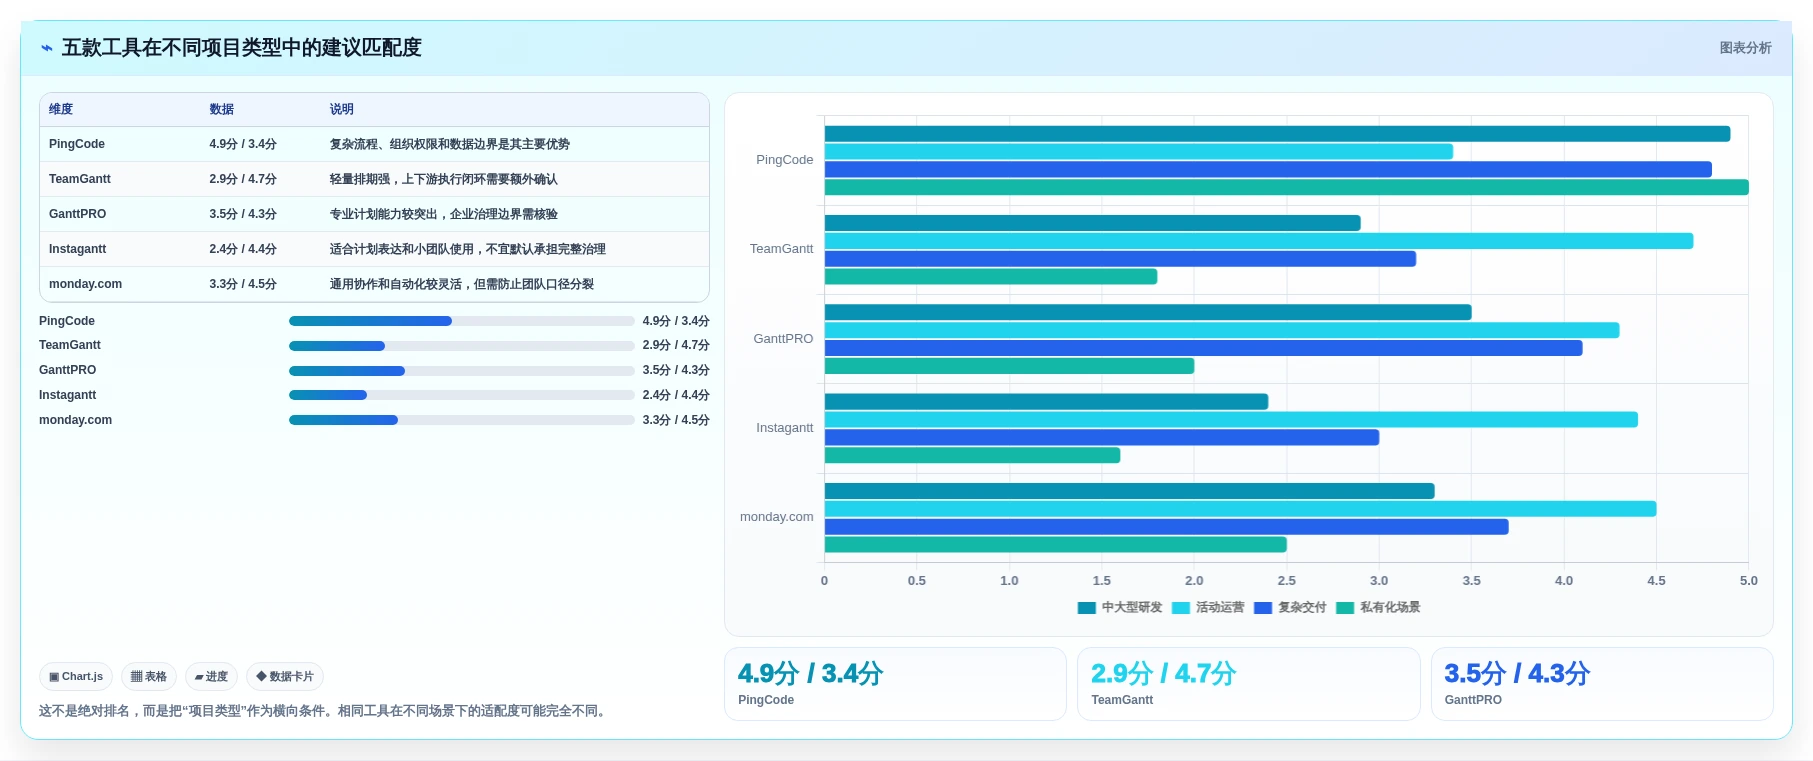Click the 说明 column header
This screenshot has width=1813, height=761.
342,109
